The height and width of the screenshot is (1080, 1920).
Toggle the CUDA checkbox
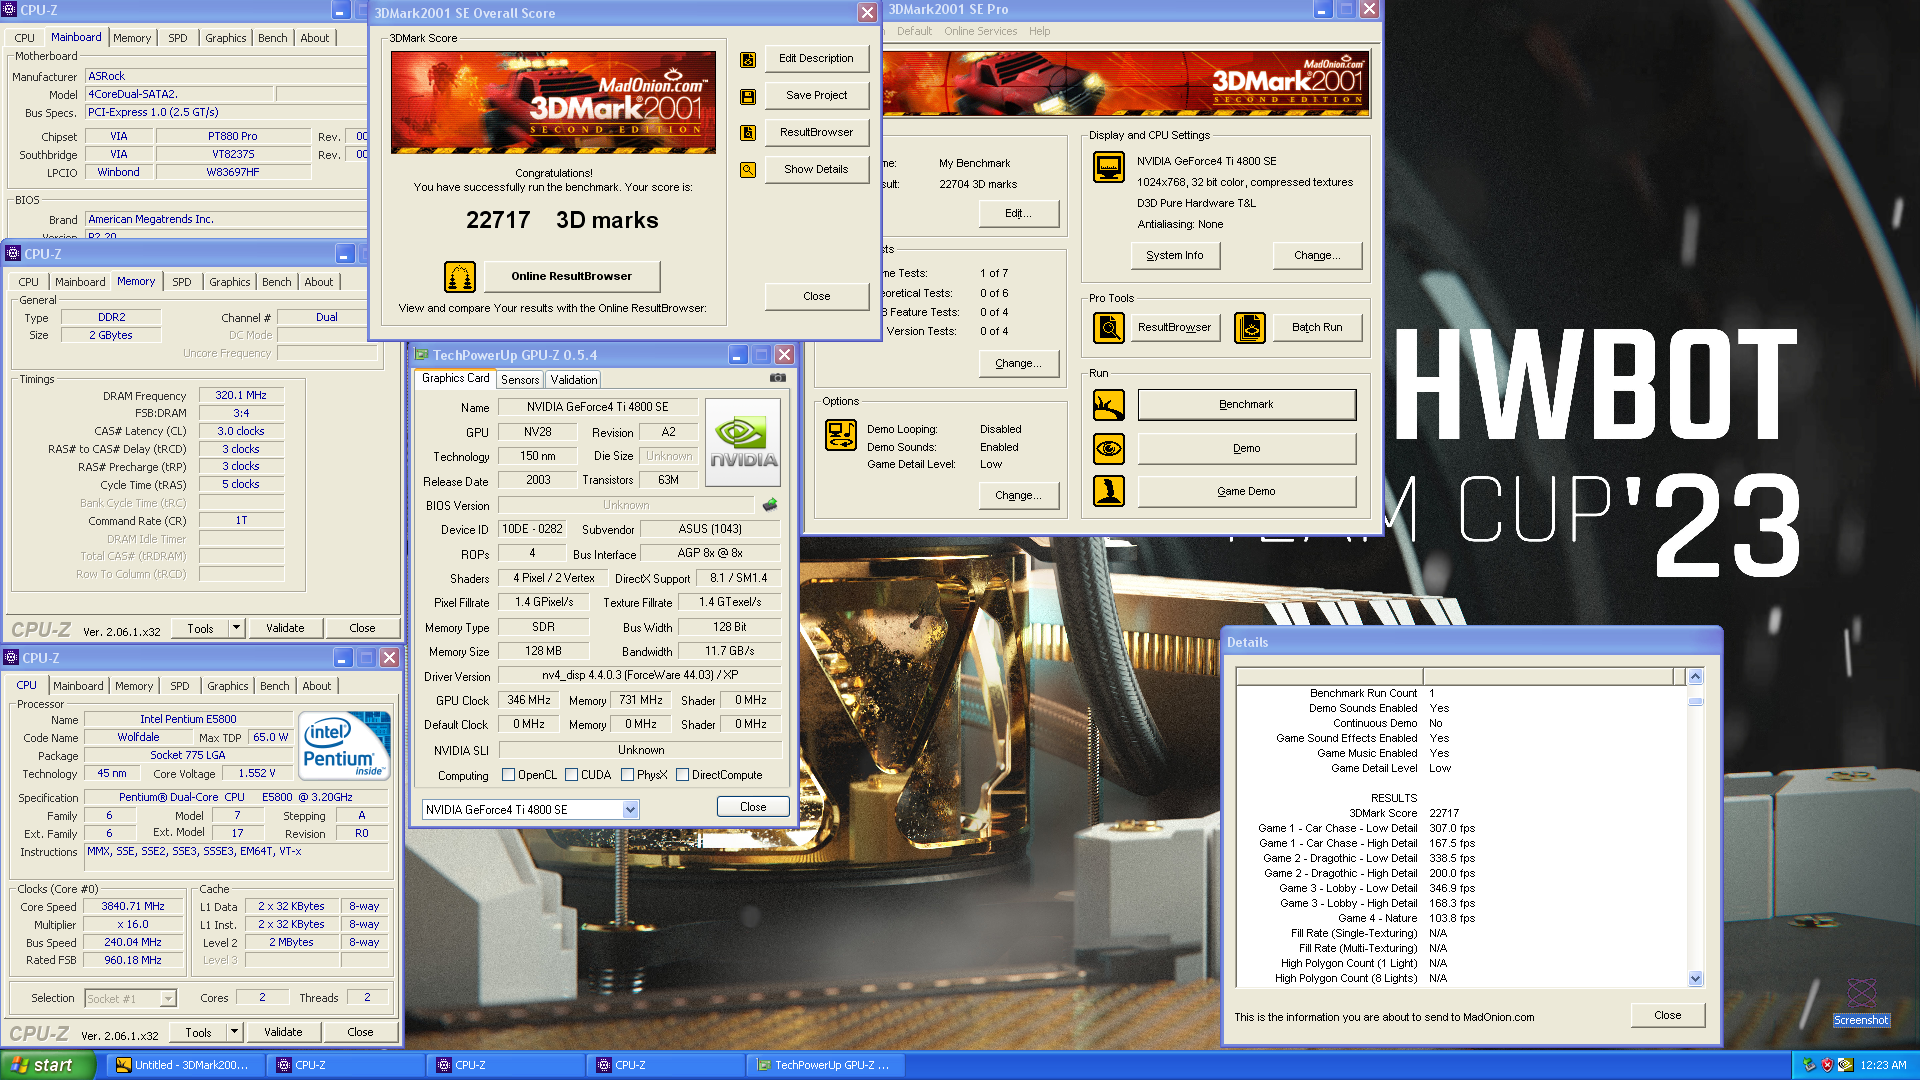click(x=571, y=775)
